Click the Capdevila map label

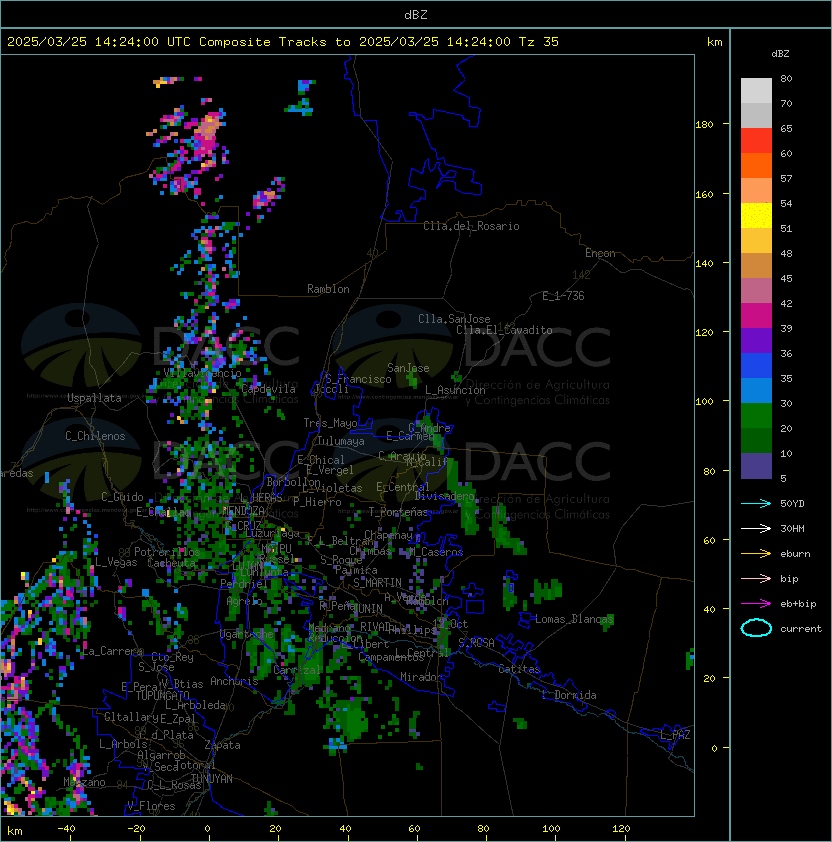(269, 389)
